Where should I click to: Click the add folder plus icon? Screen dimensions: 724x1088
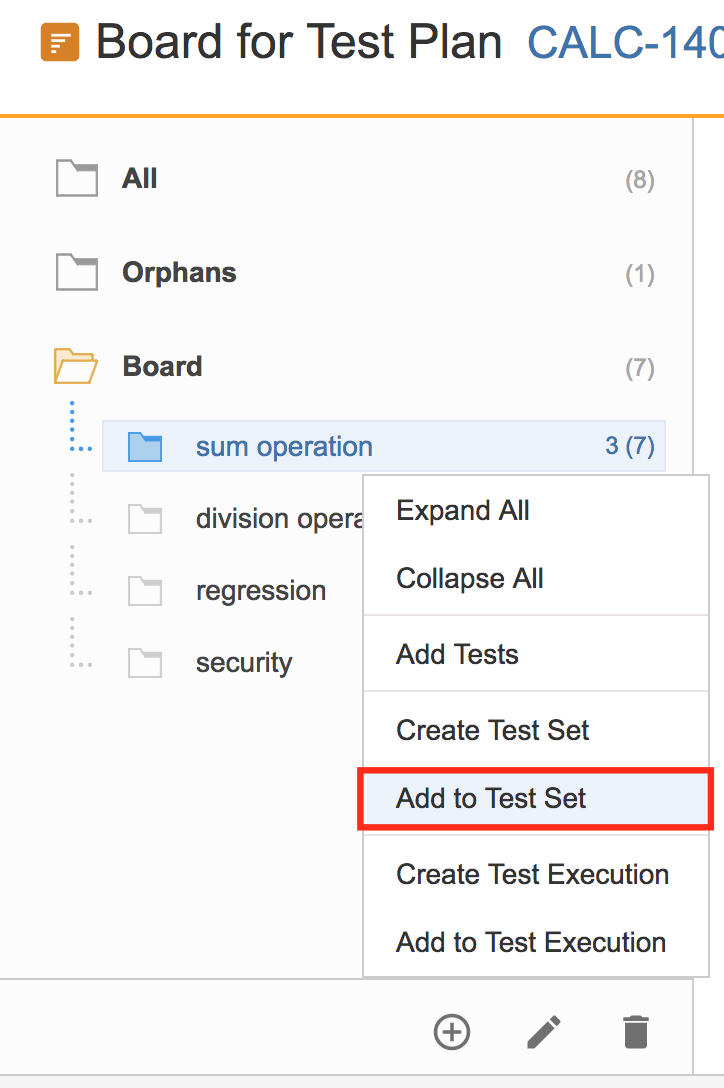click(x=452, y=1032)
